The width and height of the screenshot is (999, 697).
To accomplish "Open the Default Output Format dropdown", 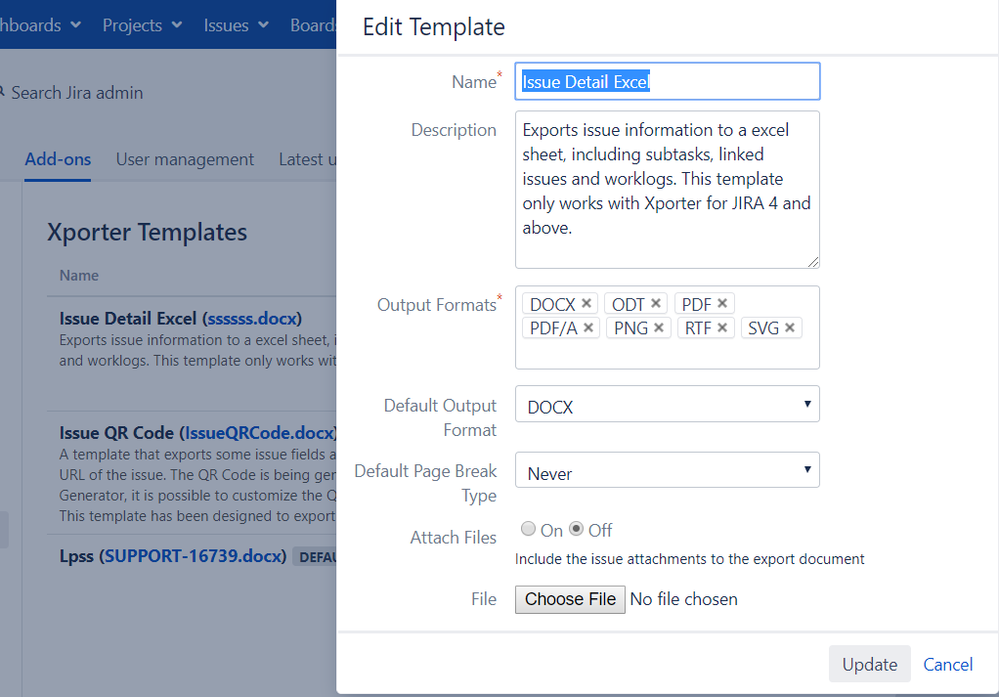I will click(667, 404).
